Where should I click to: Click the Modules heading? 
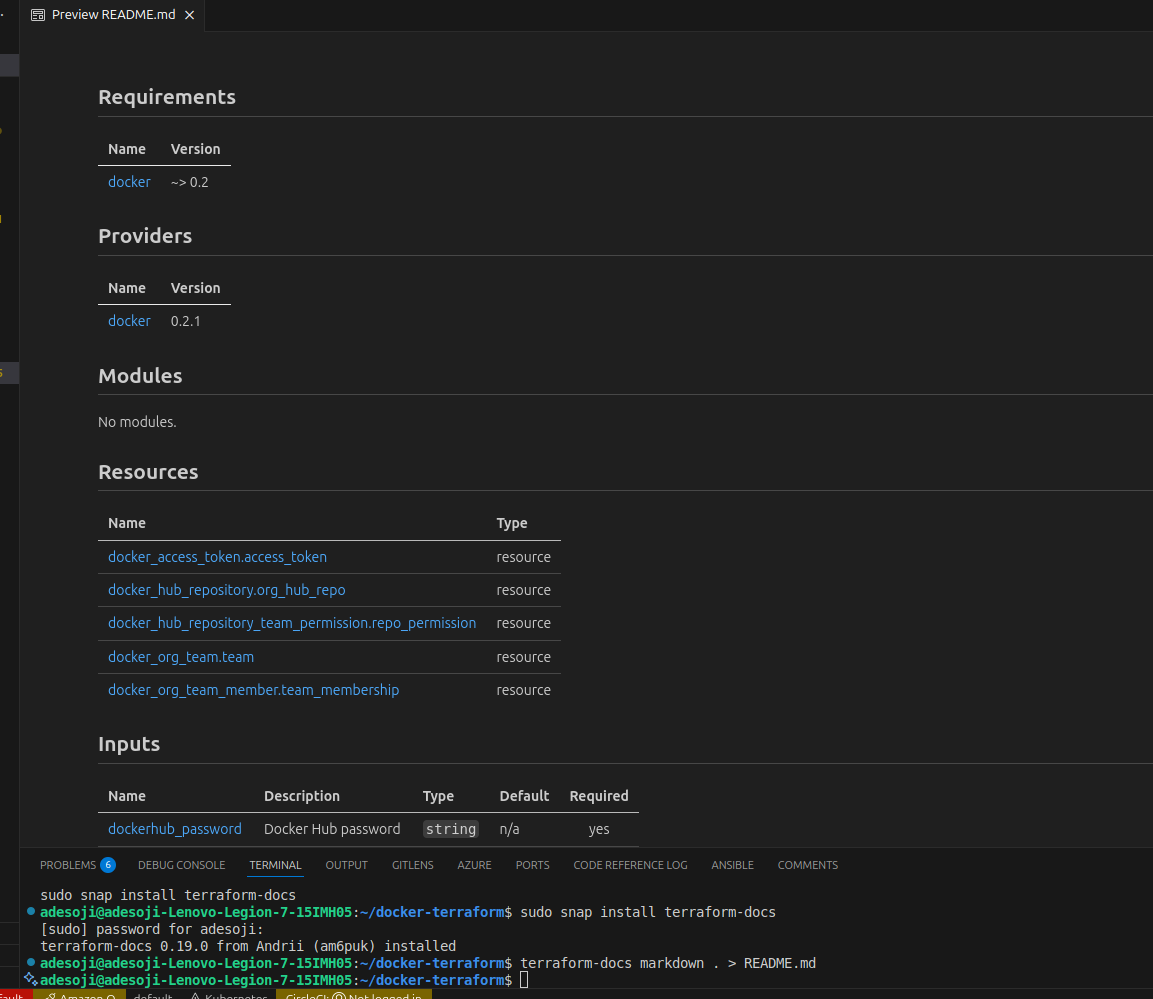[x=140, y=376]
